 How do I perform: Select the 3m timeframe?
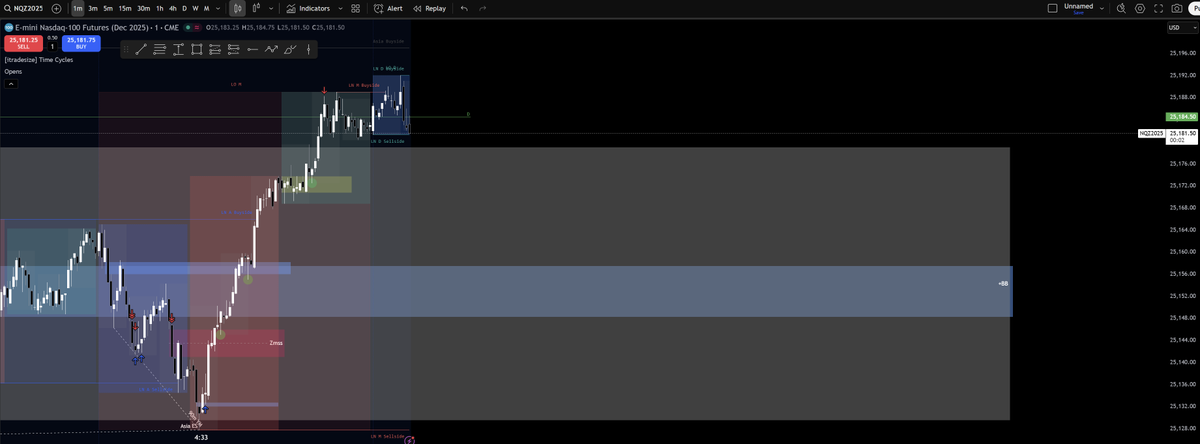(x=93, y=8)
